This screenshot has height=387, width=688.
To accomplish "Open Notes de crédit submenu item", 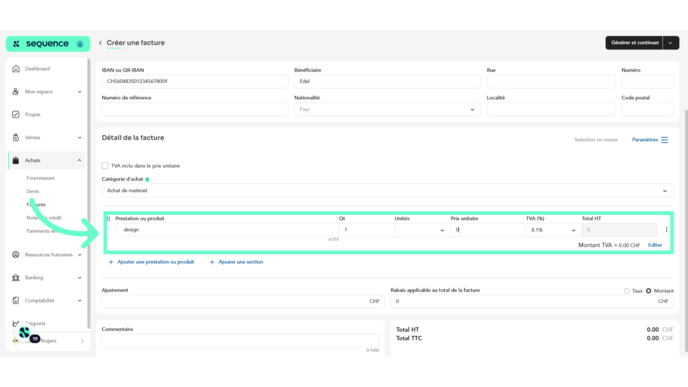I will click(44, 218).
